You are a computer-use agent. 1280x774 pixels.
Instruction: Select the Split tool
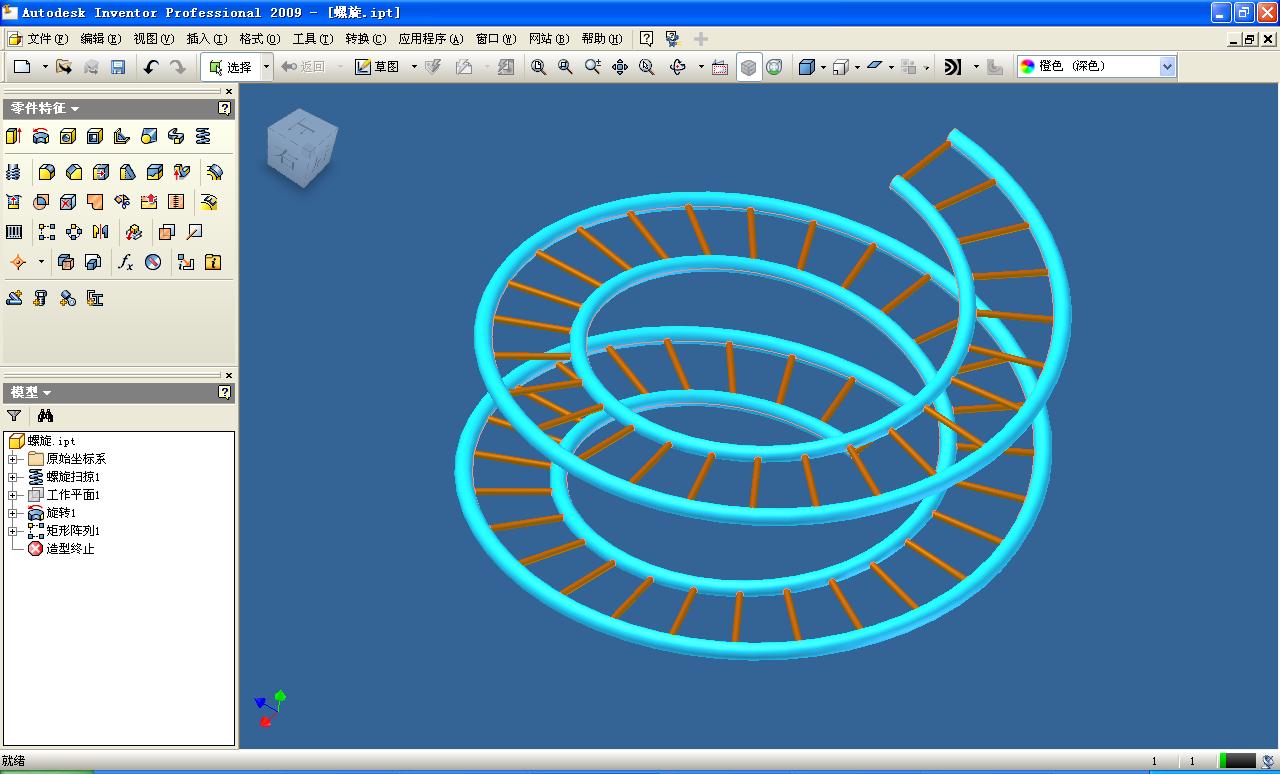click(154, 172)
